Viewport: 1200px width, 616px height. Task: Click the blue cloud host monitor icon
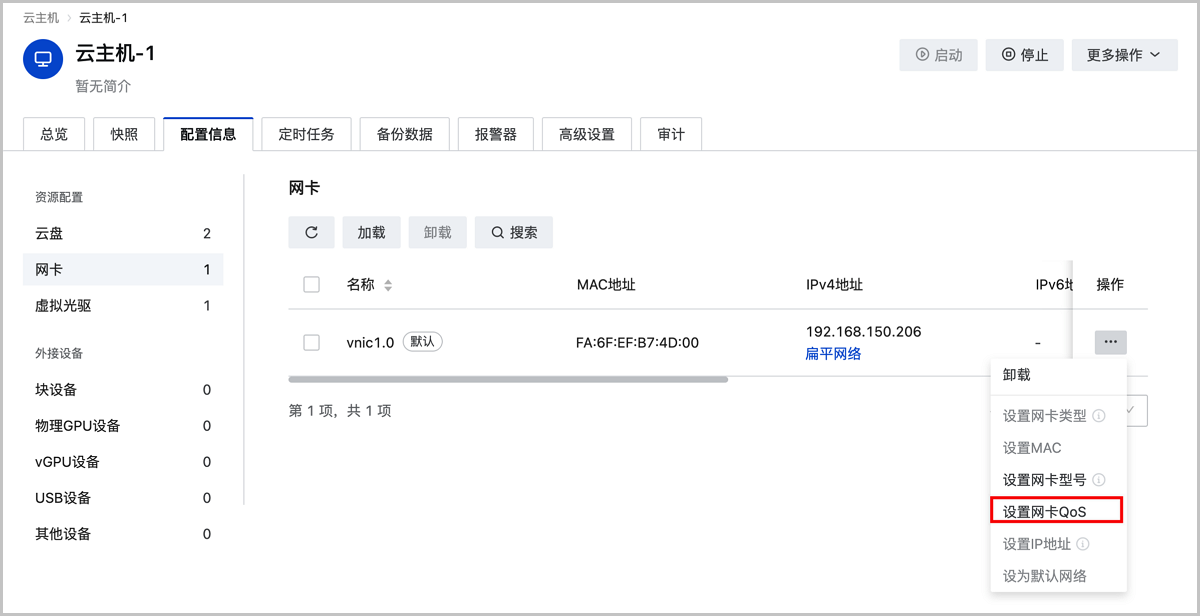tap(43, 59)
